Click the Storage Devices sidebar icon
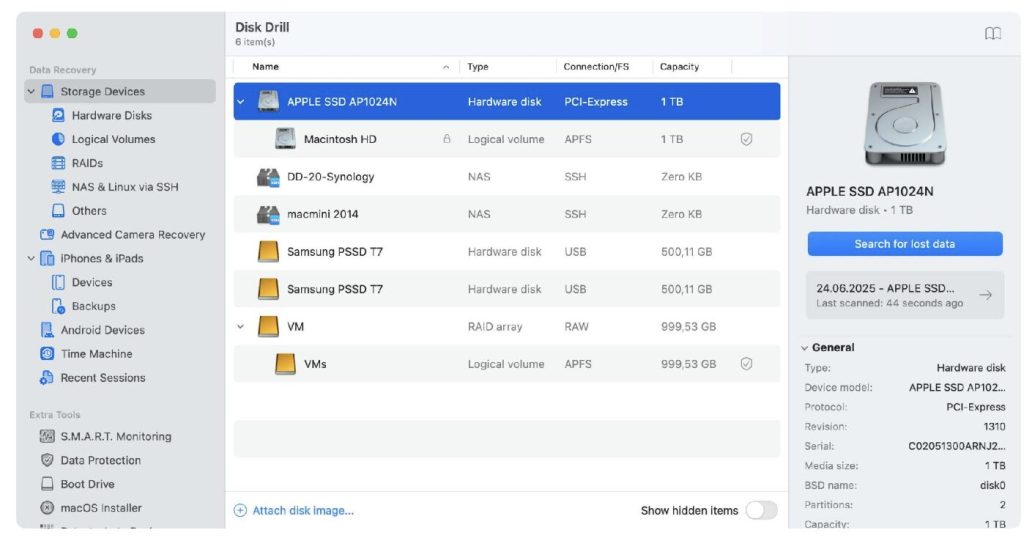The width and height of the screenshot is (1024, 541). pos(47,91)
